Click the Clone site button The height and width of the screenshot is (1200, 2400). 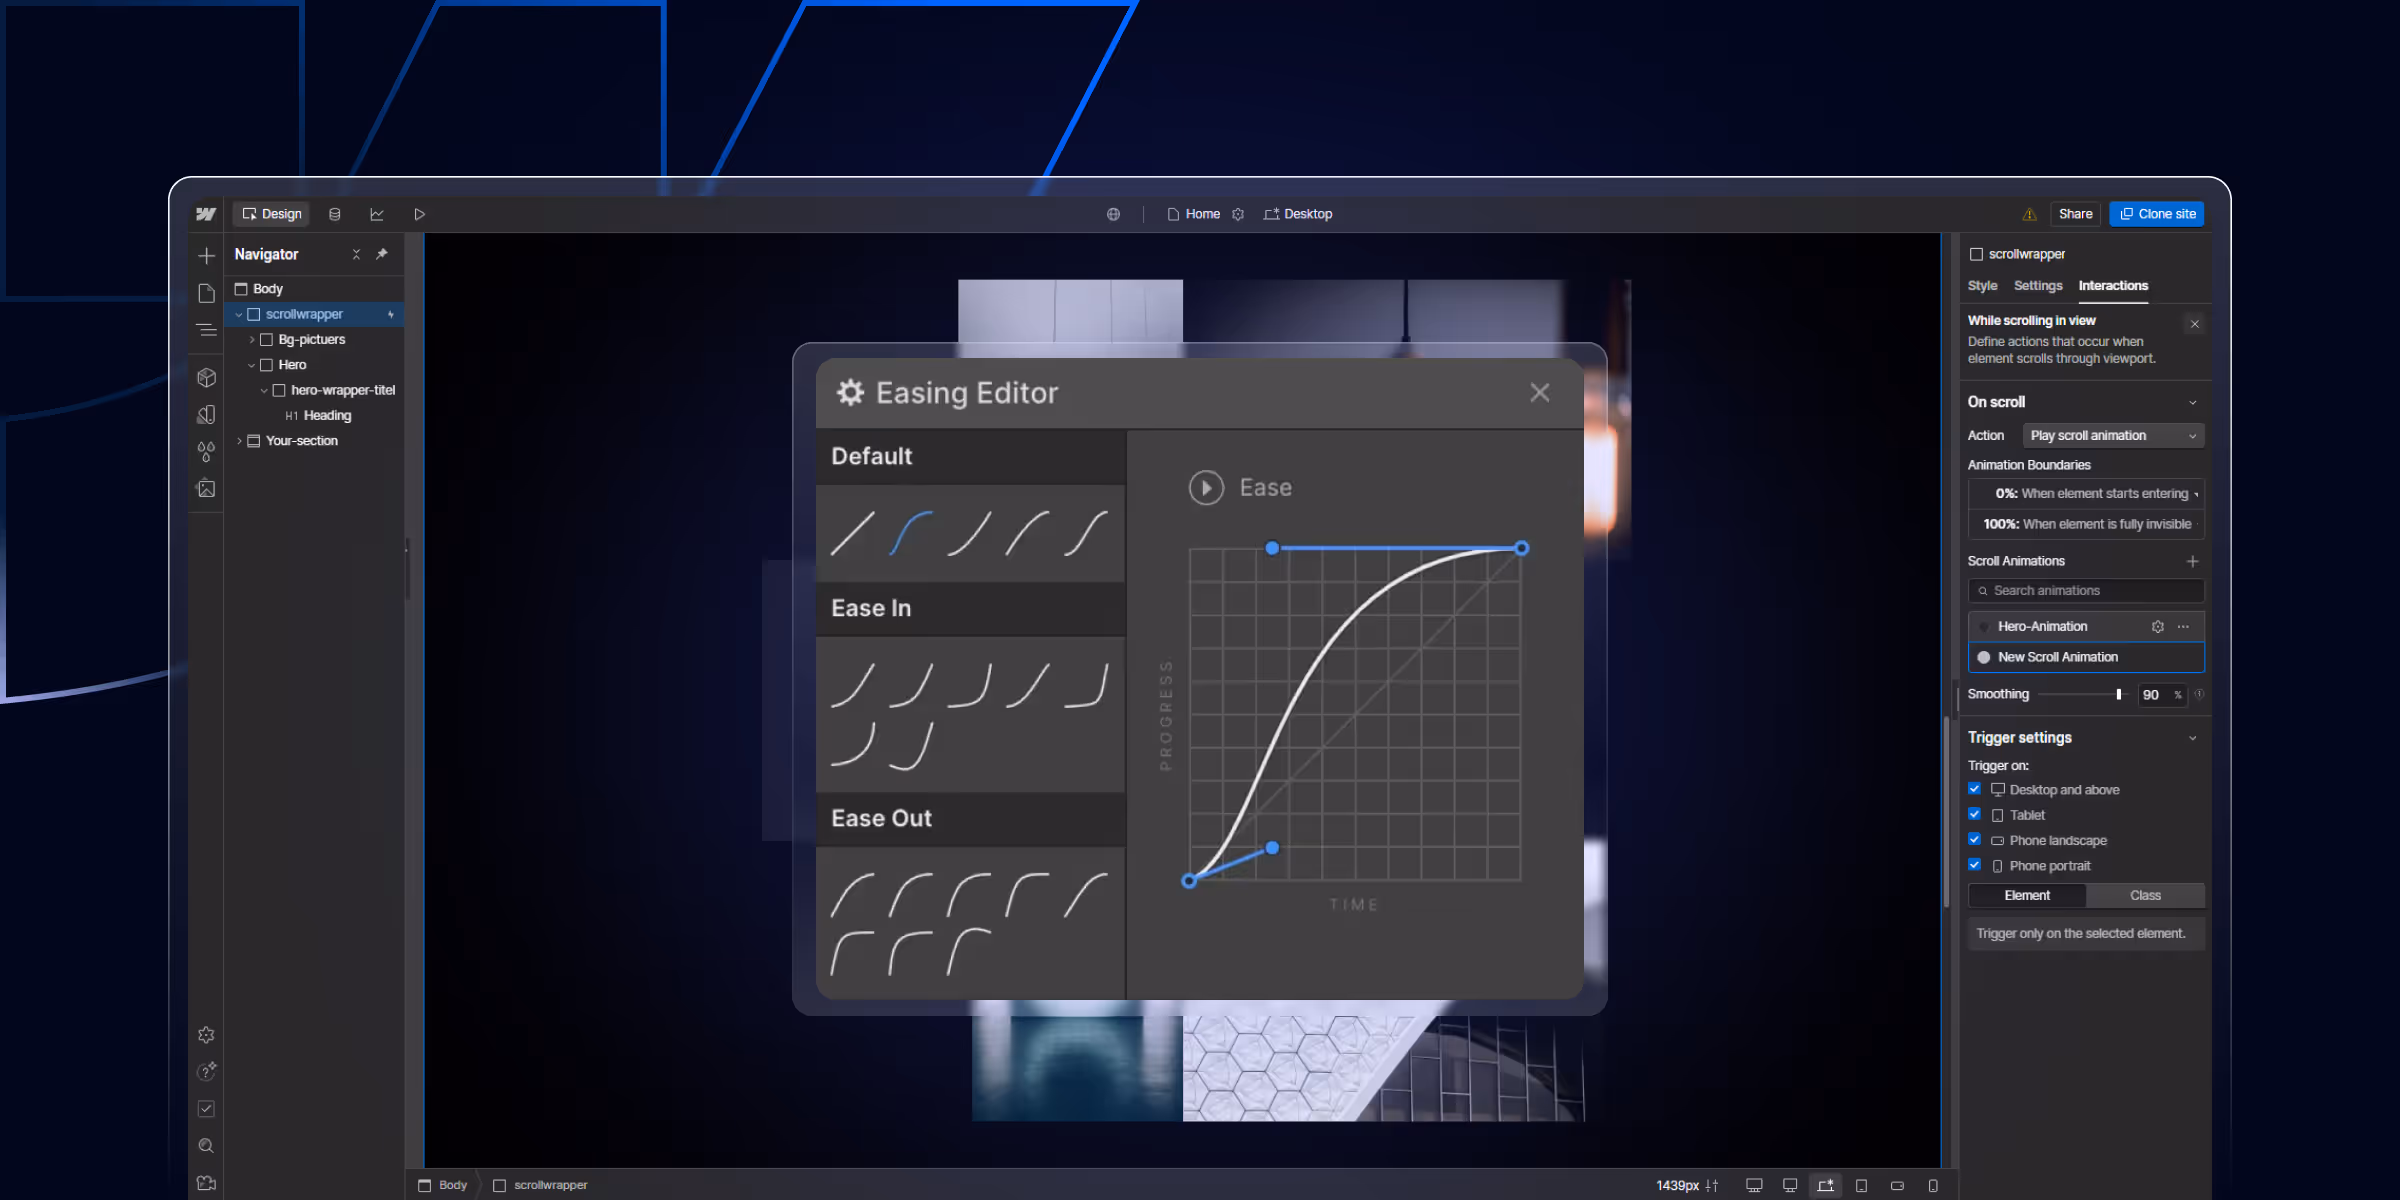point(2157,214)
